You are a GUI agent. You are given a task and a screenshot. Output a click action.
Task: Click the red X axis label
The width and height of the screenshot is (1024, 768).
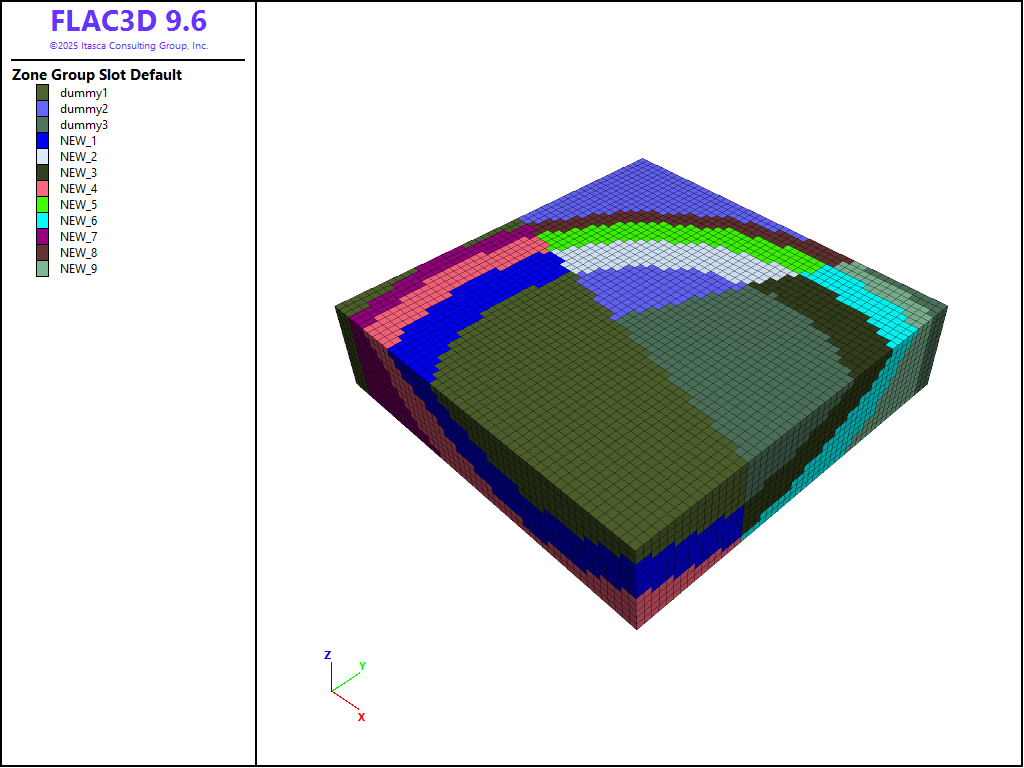[x=361, y=717]
